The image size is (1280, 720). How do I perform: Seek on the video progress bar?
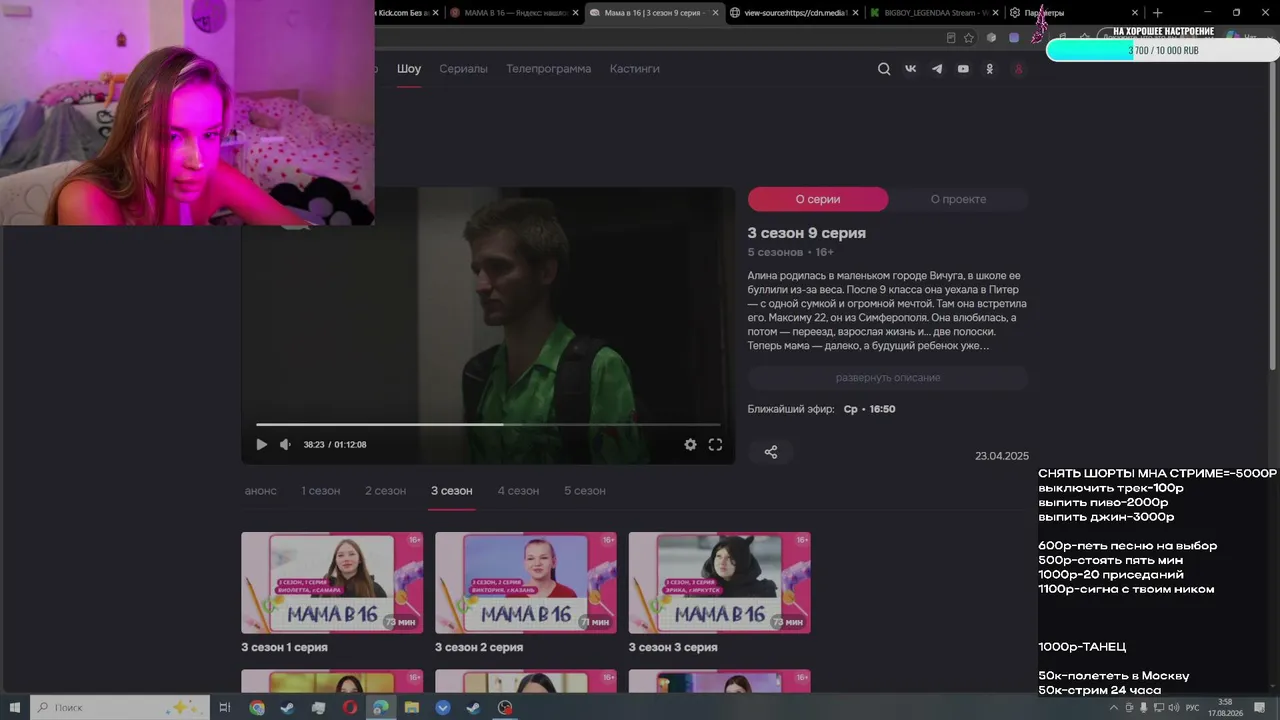(x=488, y=424)
